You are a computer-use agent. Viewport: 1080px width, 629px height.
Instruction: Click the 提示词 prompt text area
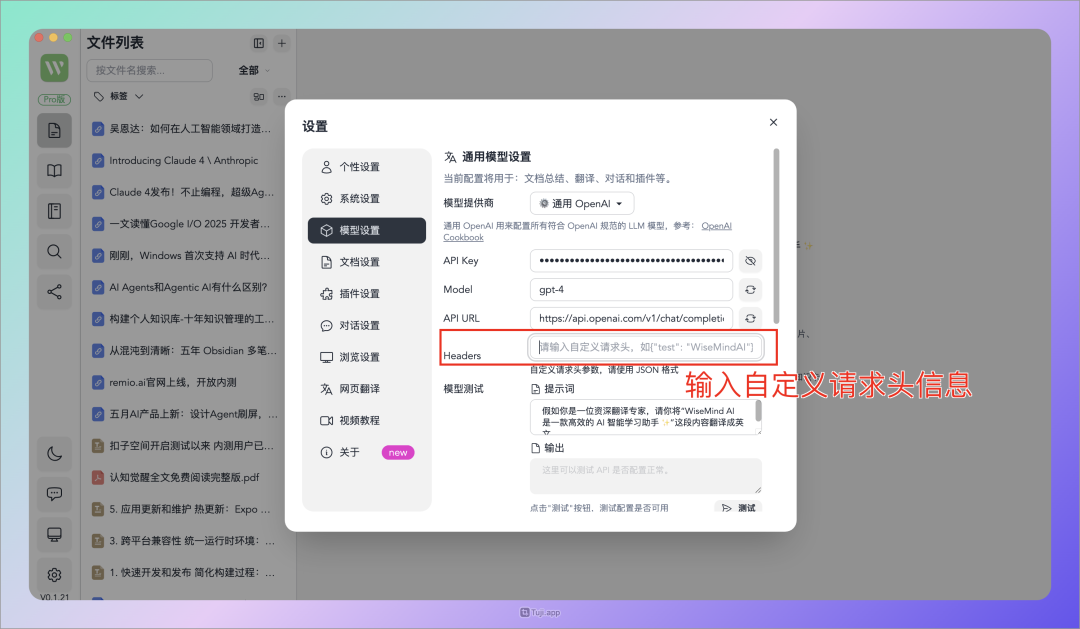[x=645, y=417]
